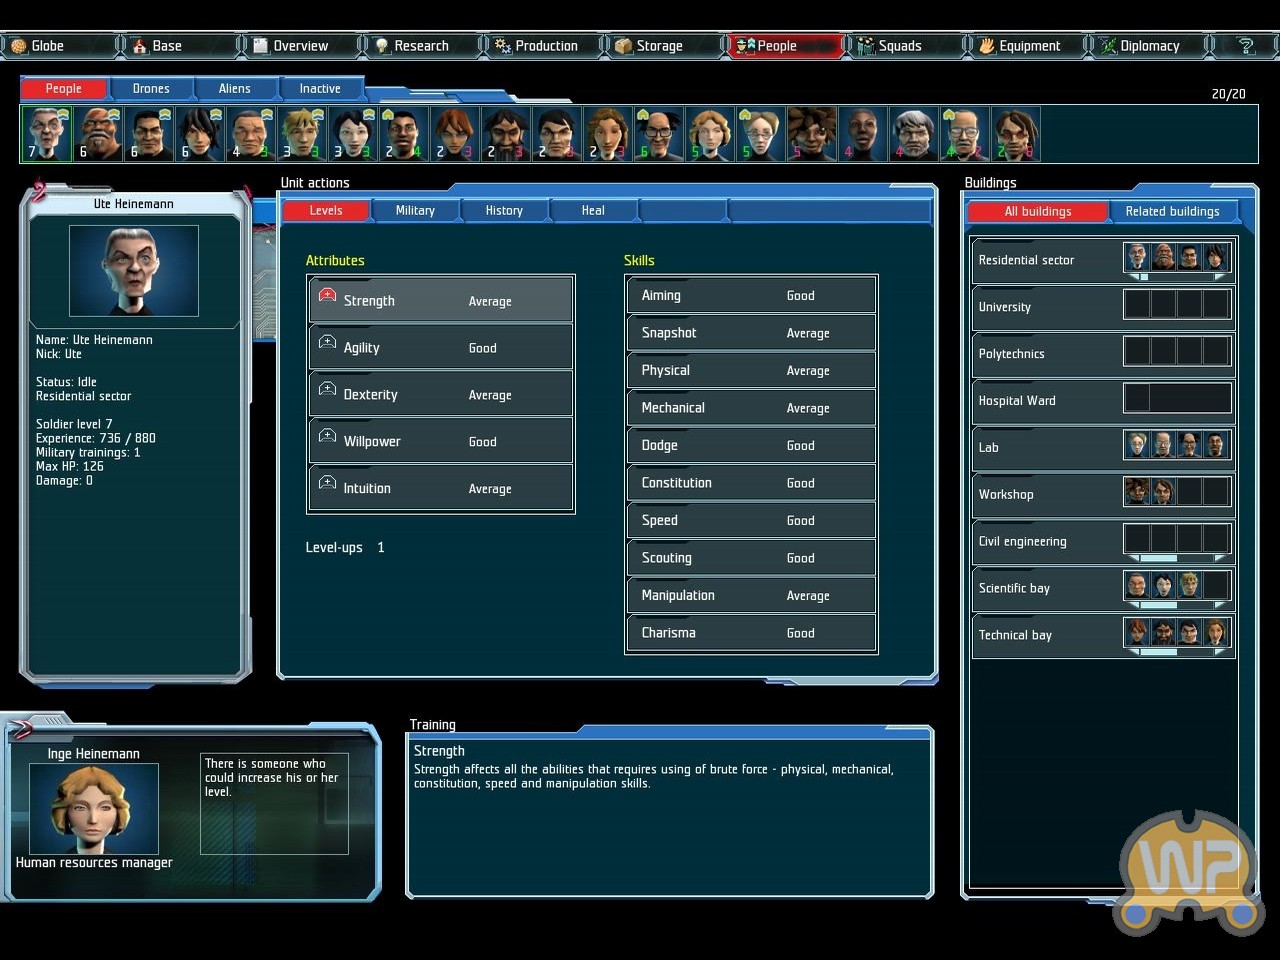Click the first empty University slot
Viewport: 1280px width, 960px height.
[1137, 305]
